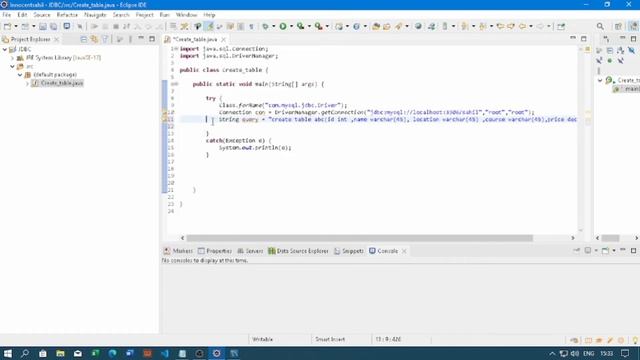640x360 pixels.
Task: Click the Coverage run icon
Action: (x=301, y=26)
